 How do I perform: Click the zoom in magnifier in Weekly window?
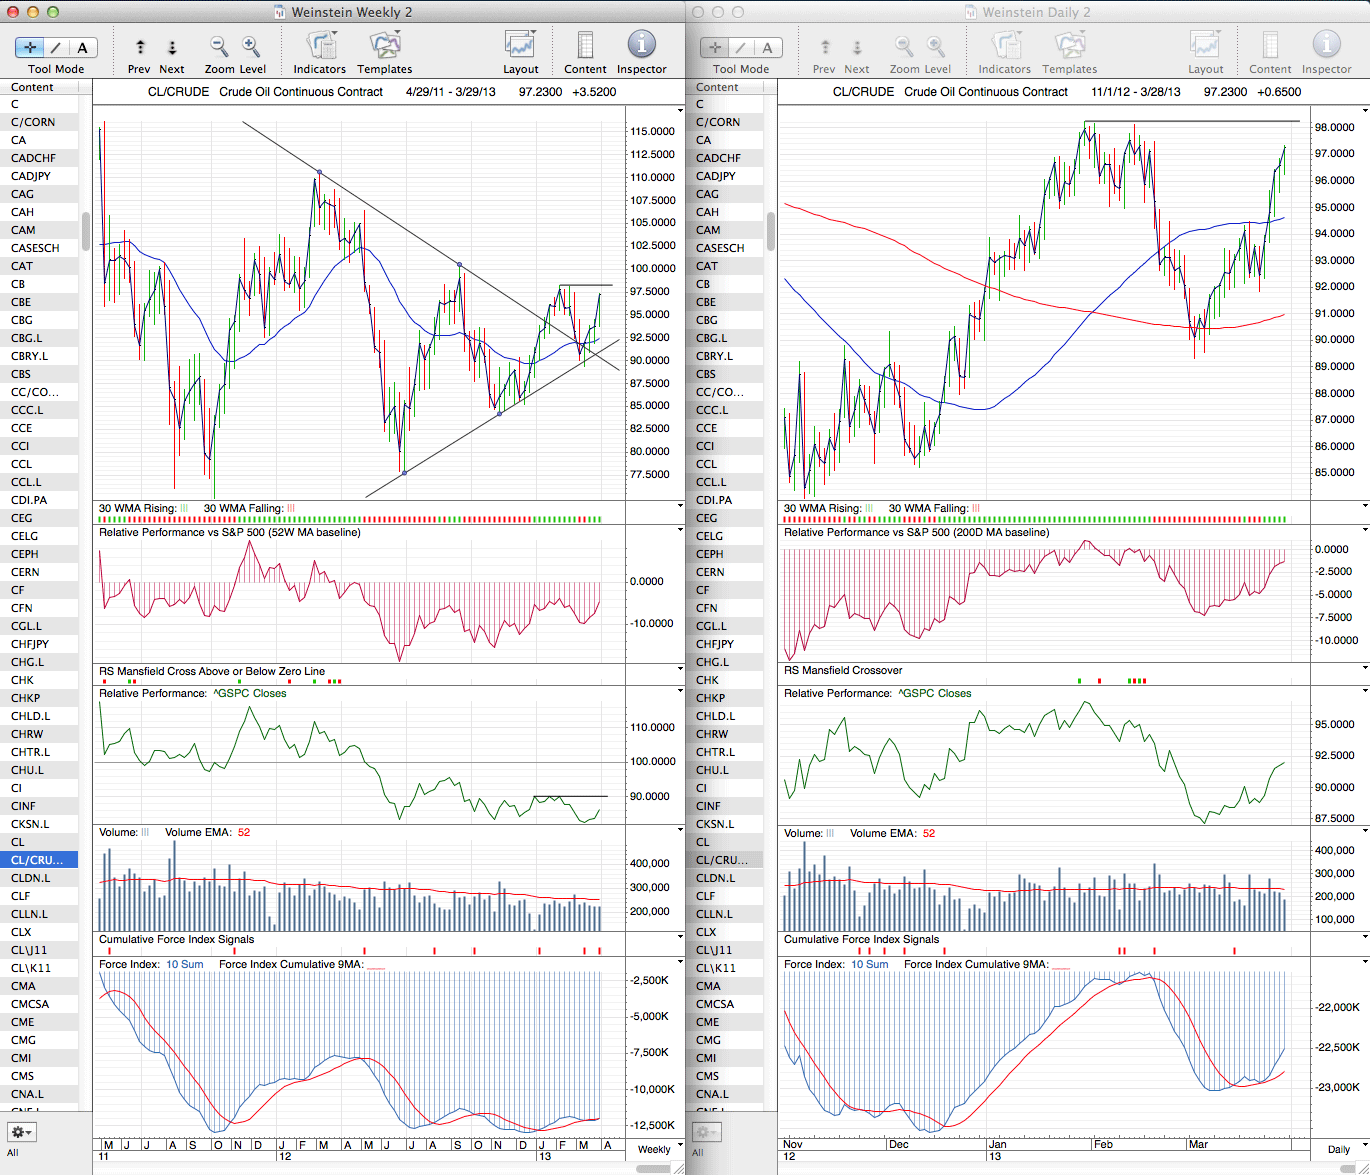tap(251, 46)
